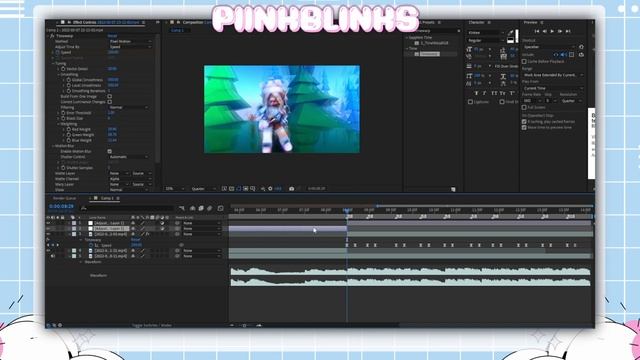The width and height of the screenshot is (640, 360).
Task: Select the Preview panel tab
Action: 531,22
